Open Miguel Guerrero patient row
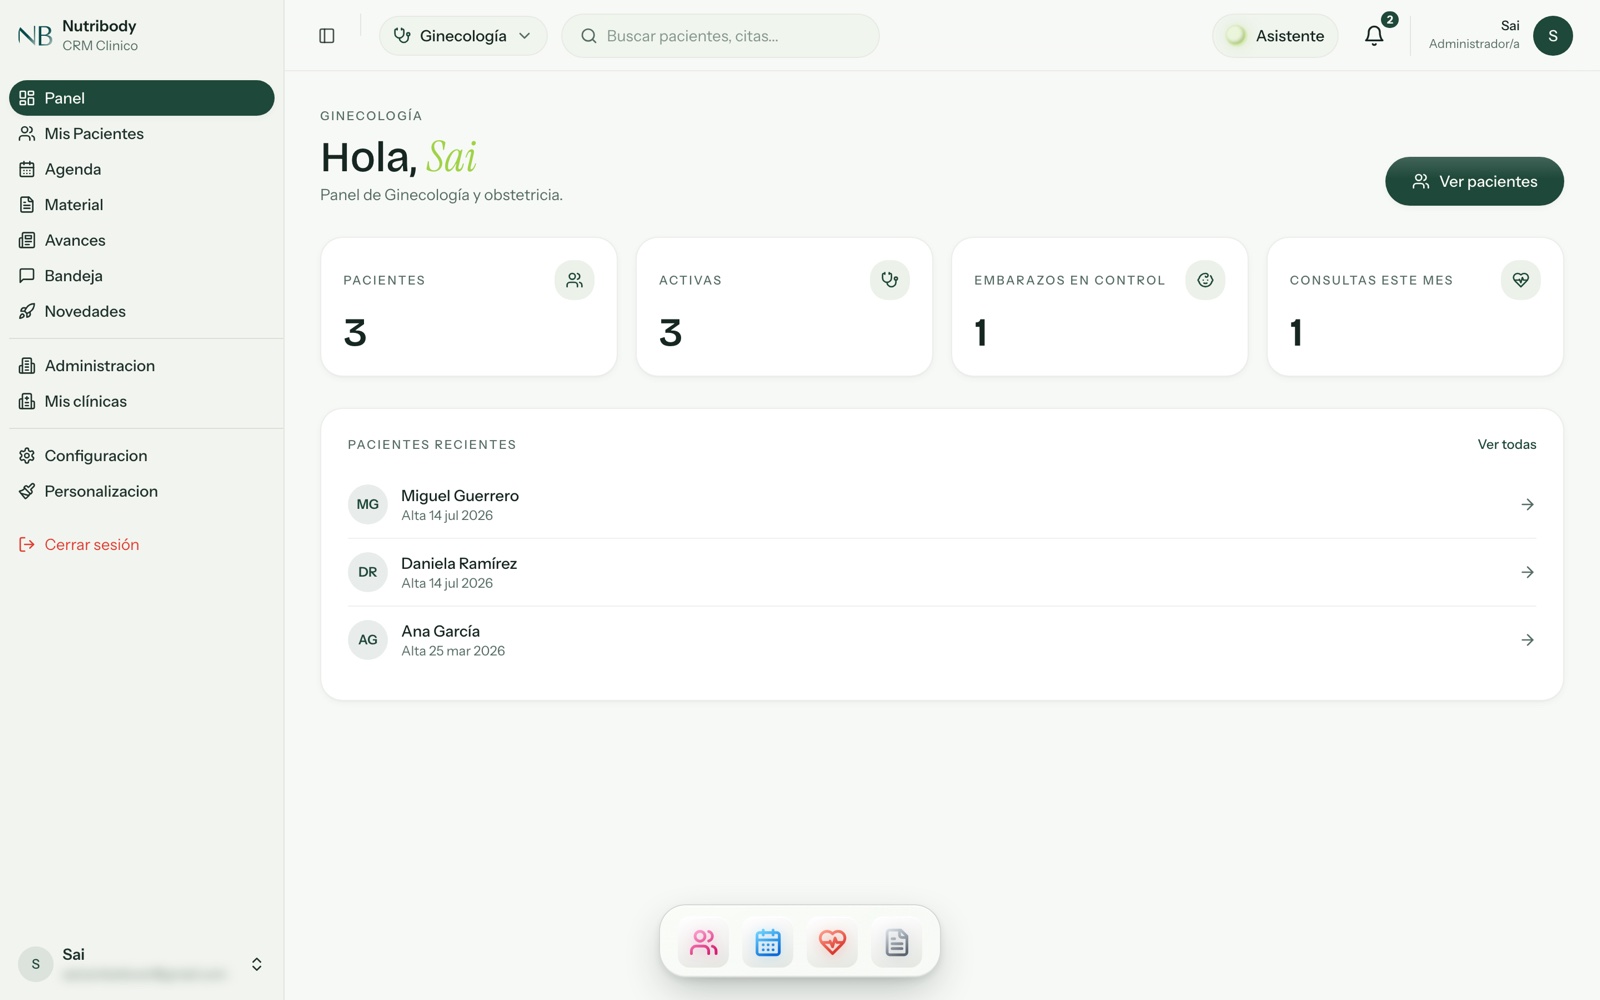 point(942,505)
